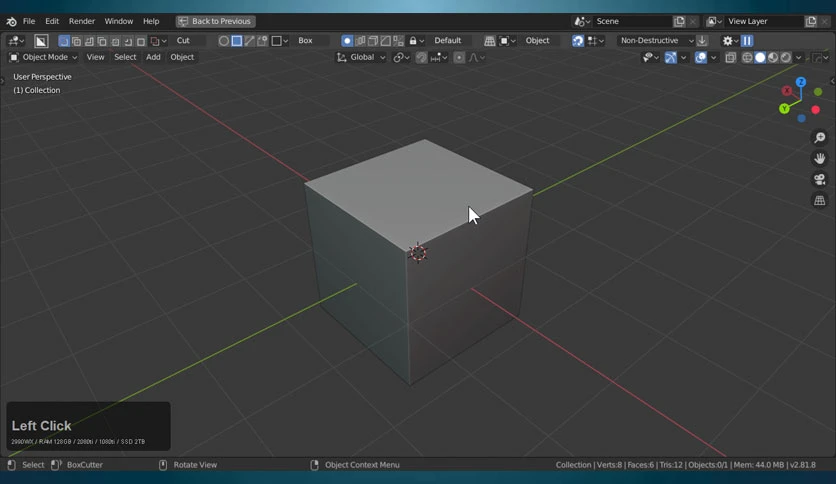Toggle BoxCutter blue snap button
Screen dimensions: 836x484
[578, 41]
